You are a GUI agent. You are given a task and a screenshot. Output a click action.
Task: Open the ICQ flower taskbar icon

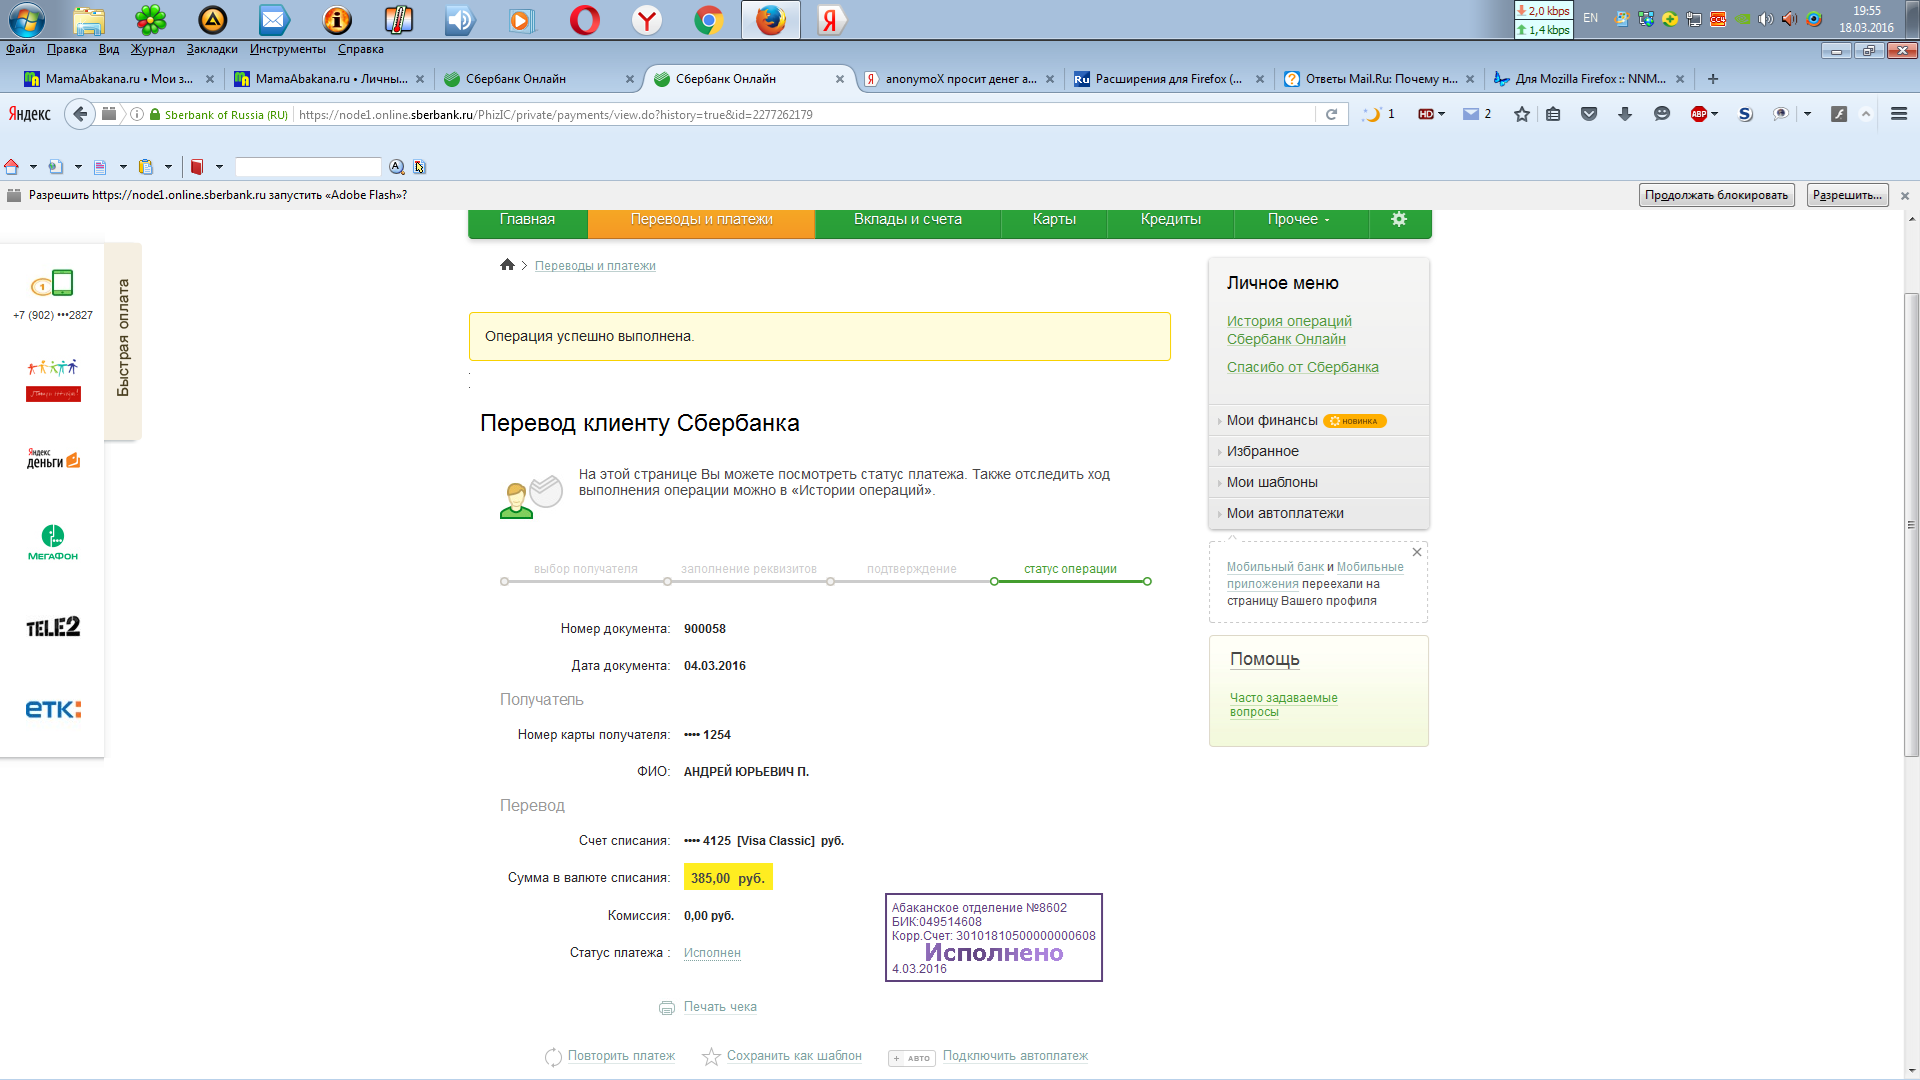(151, 20)
